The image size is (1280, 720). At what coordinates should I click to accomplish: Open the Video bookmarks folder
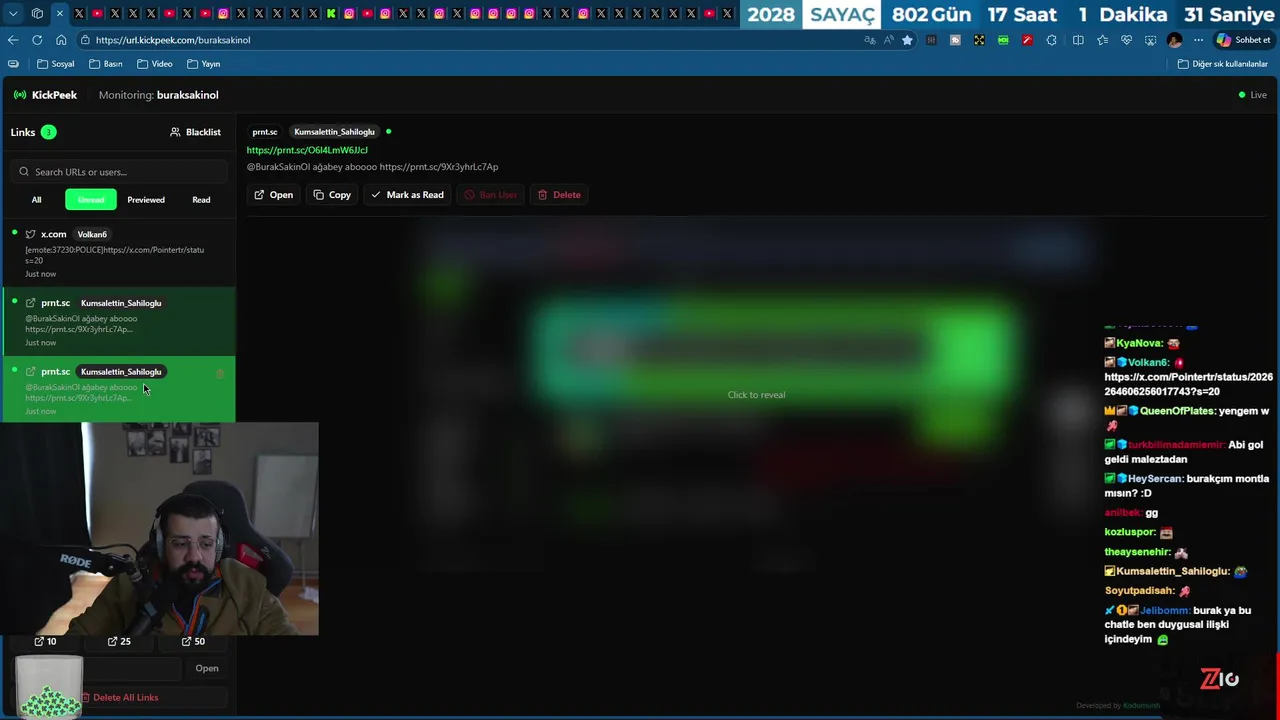click(x=155, y=64)
